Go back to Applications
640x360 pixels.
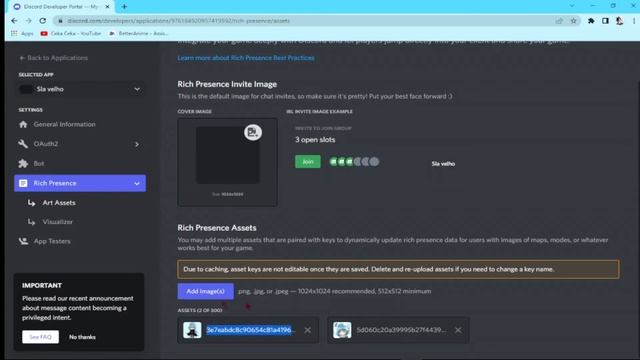point(53,58)
